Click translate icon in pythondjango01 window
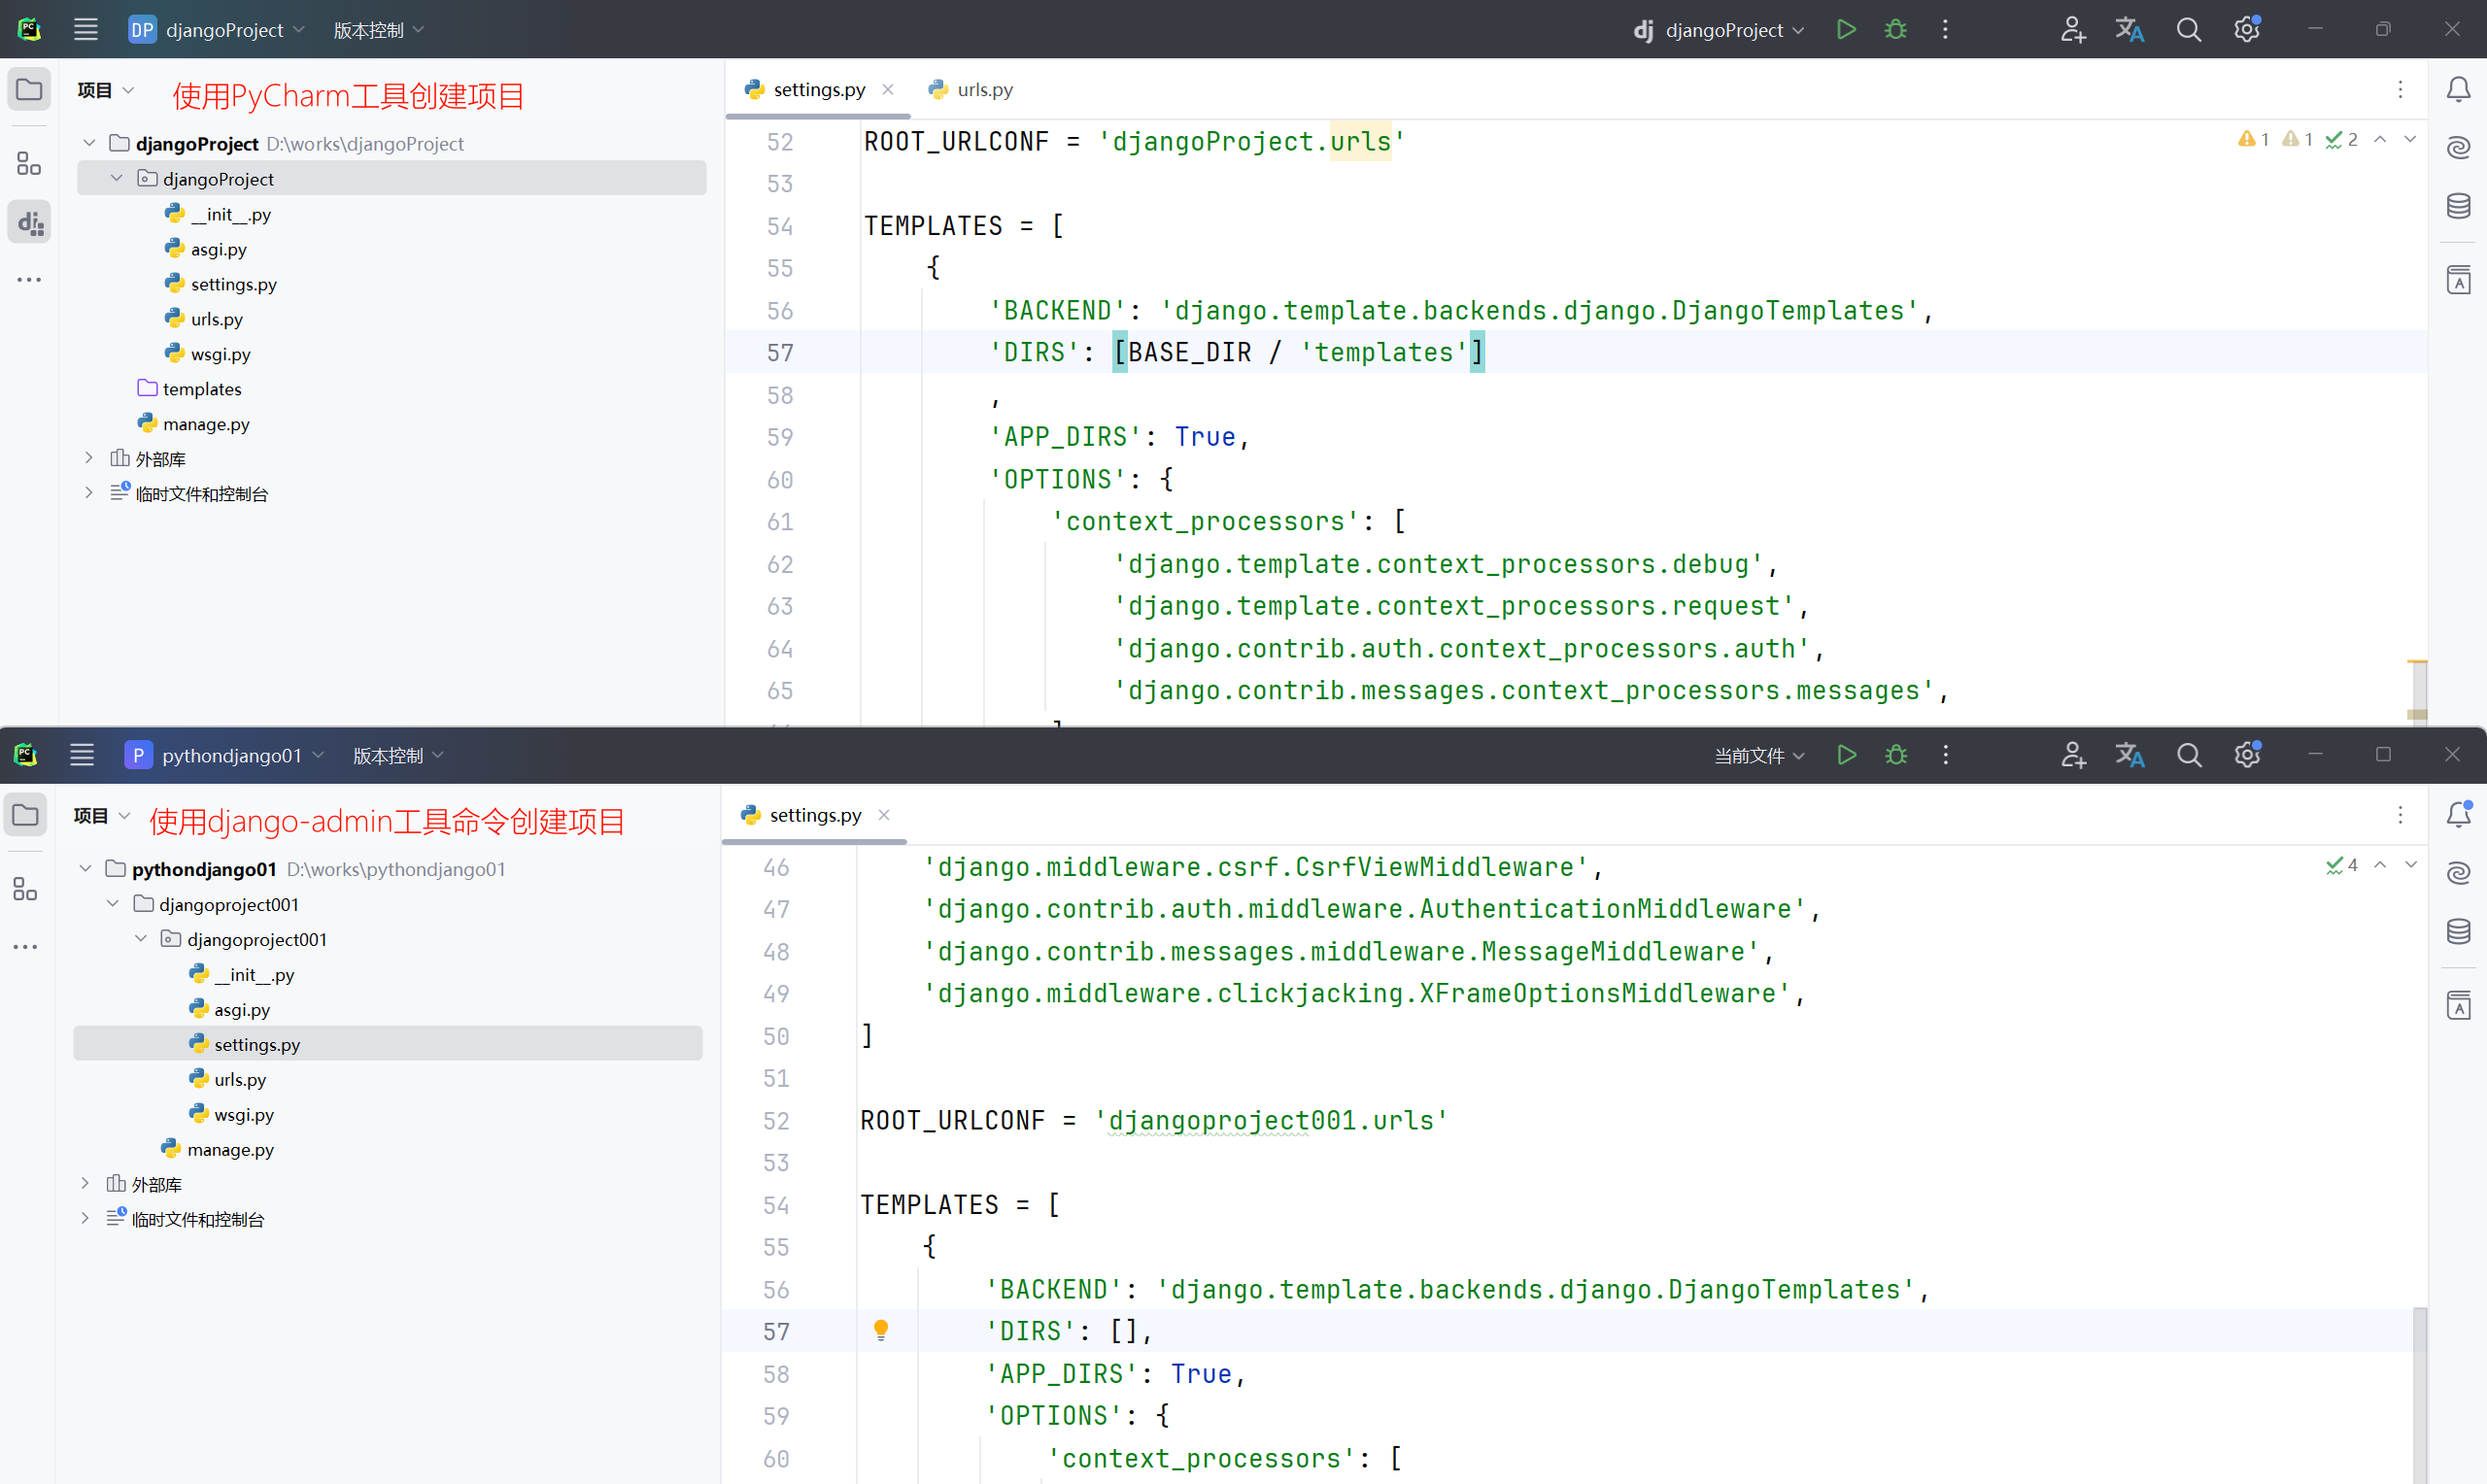The image size is (2487, 1484). [x=2129, y=755]
